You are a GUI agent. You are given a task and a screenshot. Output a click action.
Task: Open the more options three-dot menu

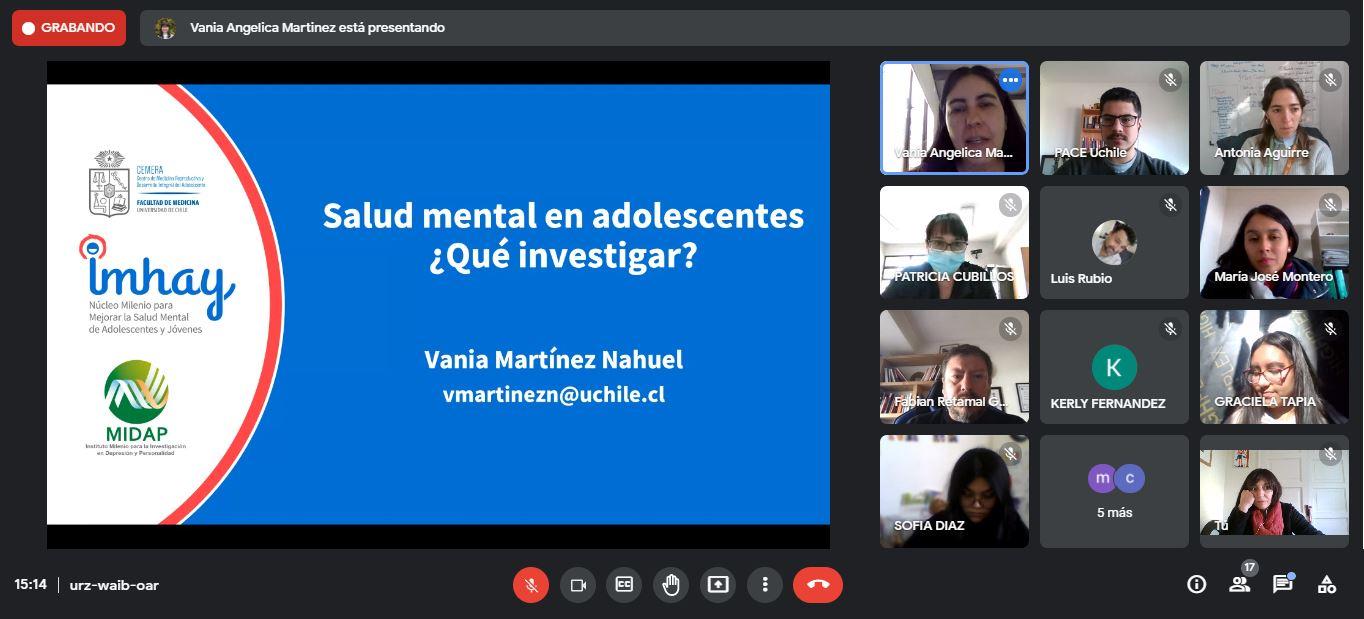point(765,585)
